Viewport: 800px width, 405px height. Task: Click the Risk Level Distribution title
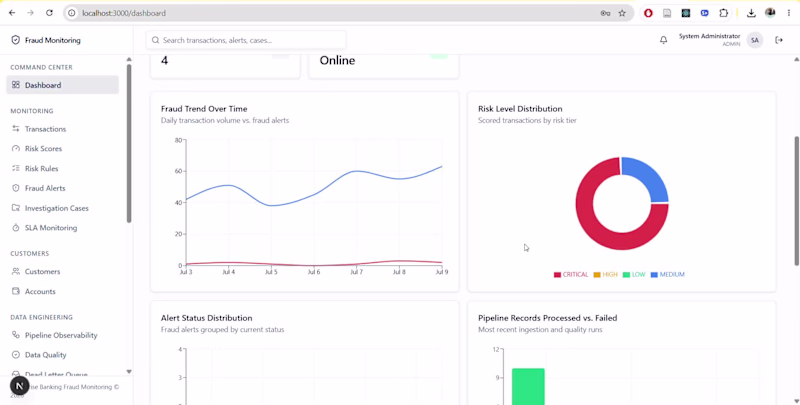click(520, 109)
